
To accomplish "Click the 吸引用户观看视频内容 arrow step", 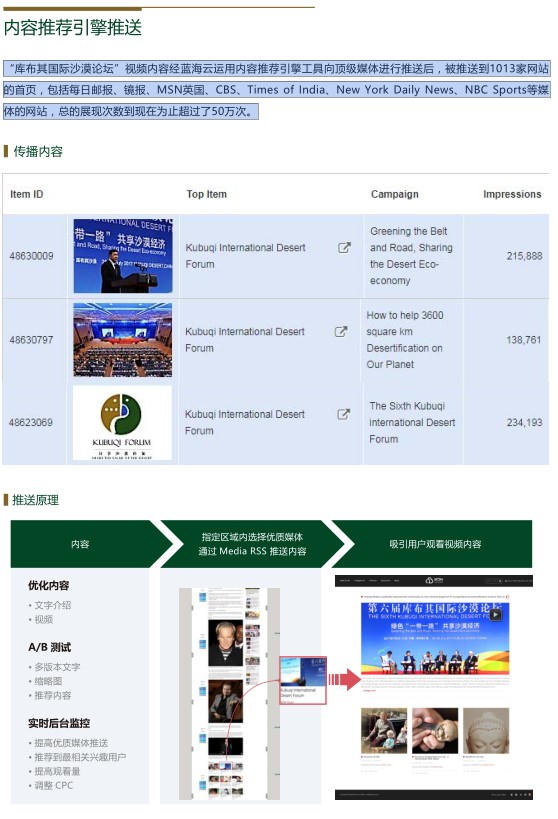I will (434, 544).
